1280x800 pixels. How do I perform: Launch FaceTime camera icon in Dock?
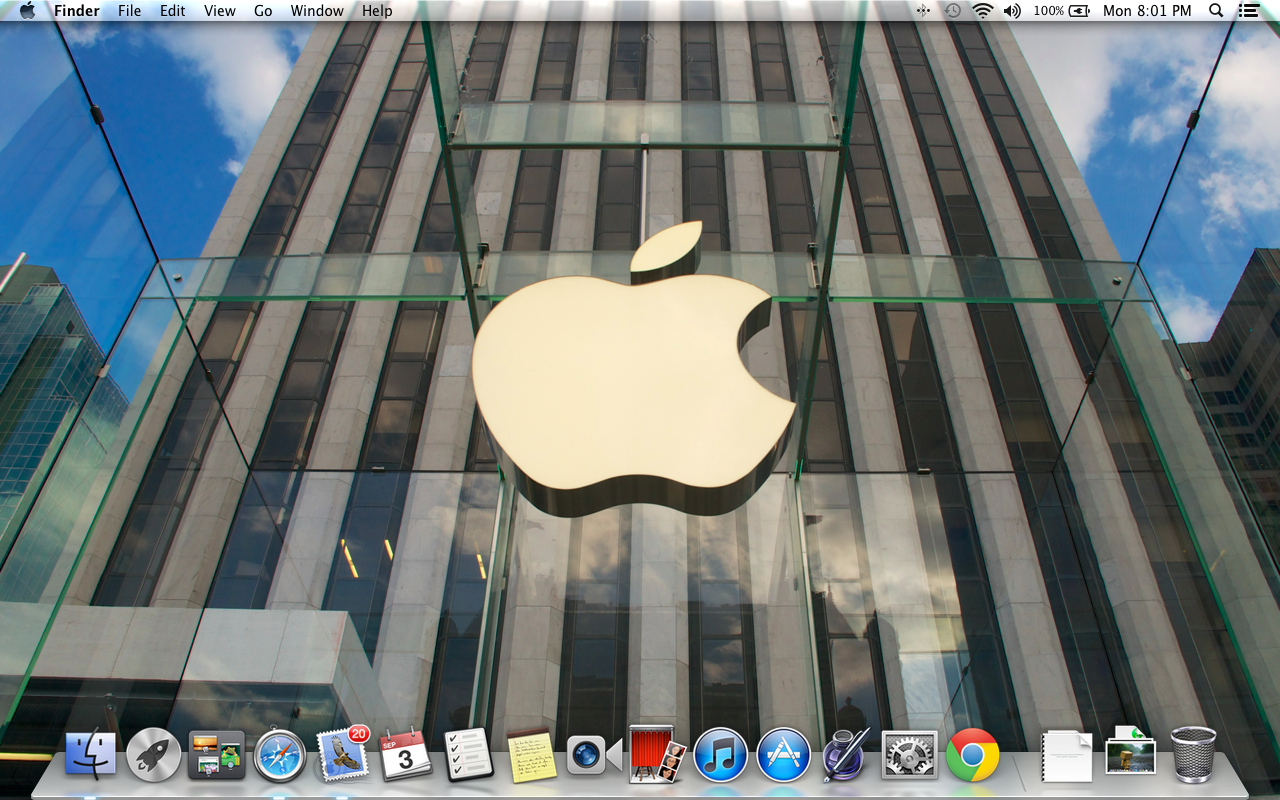click(594, 755)
